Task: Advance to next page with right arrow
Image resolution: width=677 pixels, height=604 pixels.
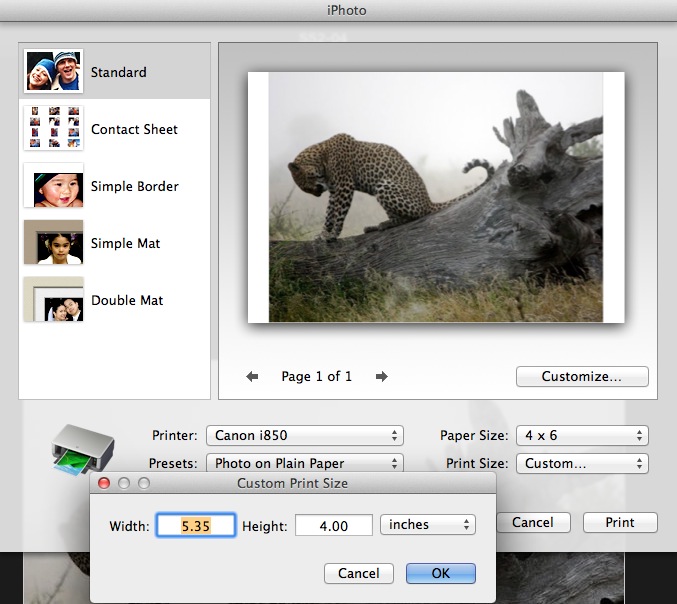Action: 381,377
